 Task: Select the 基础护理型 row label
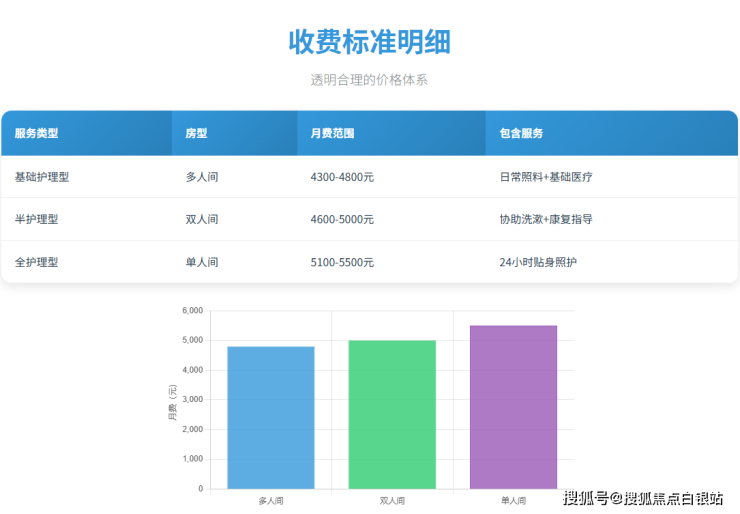coord(42,177)
